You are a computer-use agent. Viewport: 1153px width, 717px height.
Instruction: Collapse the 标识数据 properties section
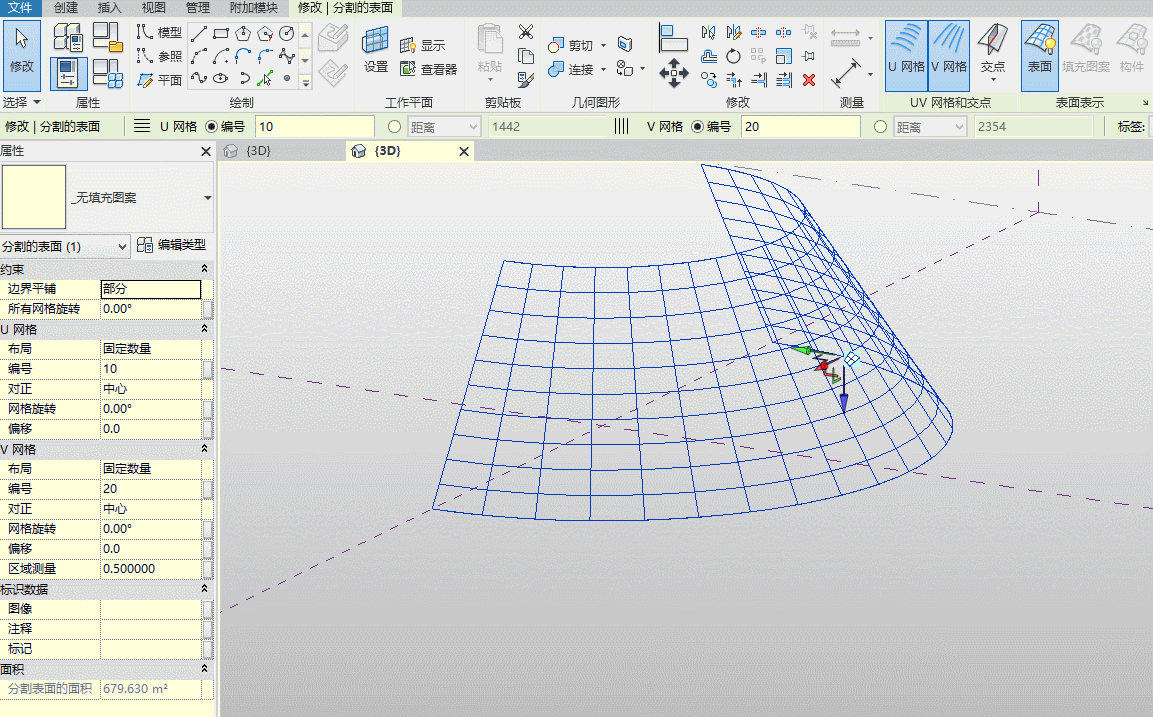pos(204,589)
